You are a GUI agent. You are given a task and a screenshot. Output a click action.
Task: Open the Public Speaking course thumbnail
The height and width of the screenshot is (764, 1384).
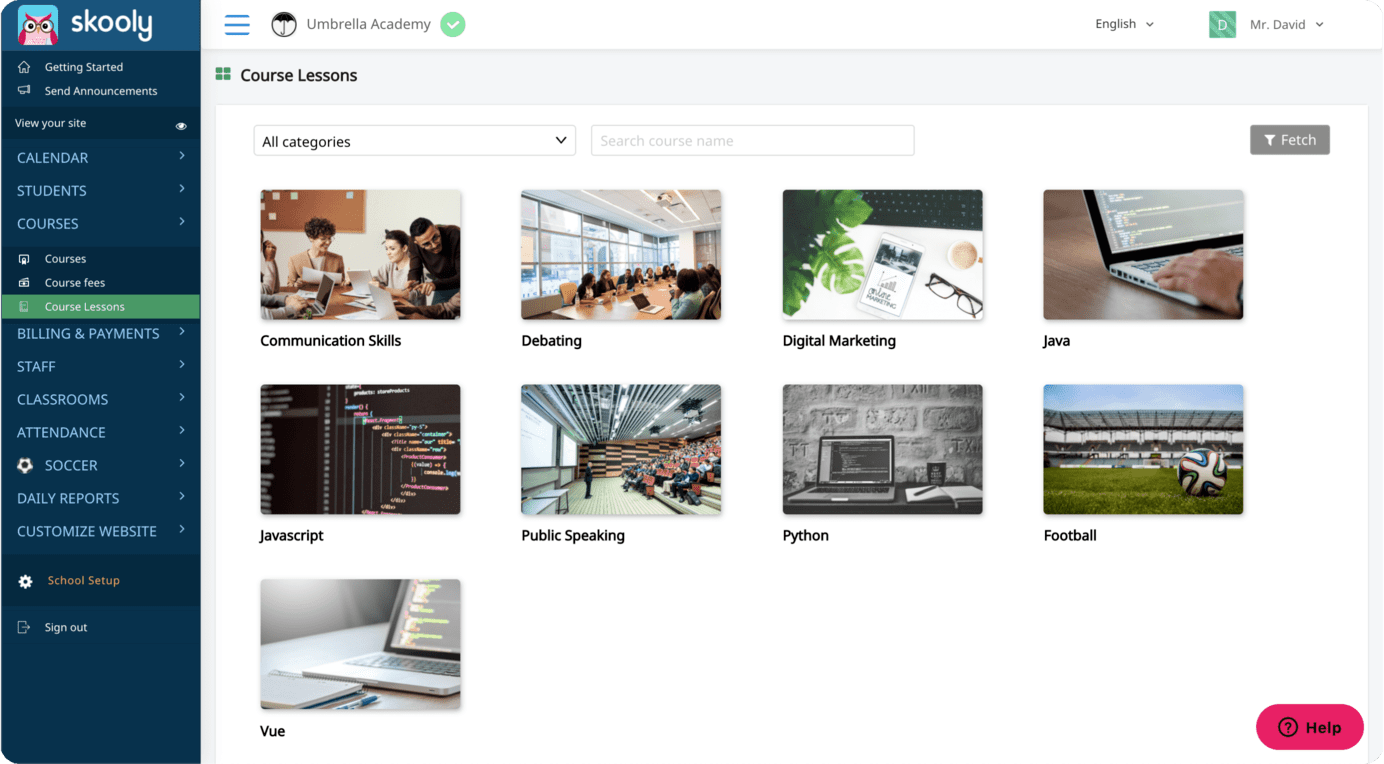click(621, 449)
